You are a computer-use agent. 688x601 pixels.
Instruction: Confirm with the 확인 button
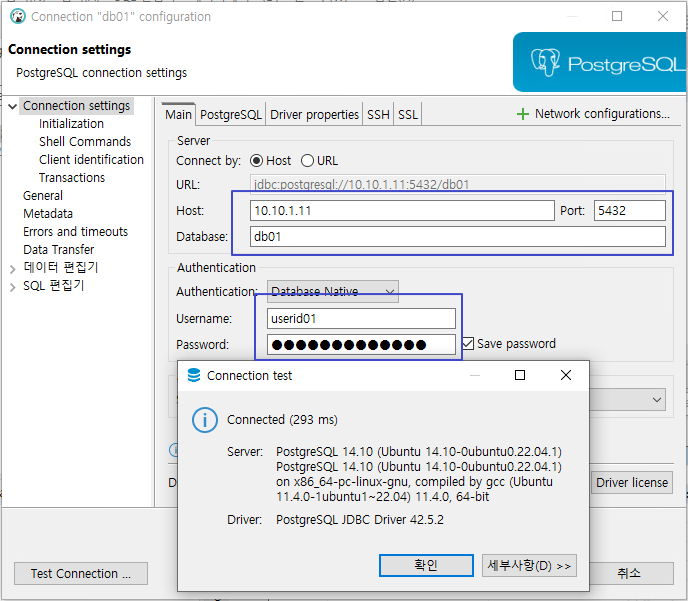(426, 565)
